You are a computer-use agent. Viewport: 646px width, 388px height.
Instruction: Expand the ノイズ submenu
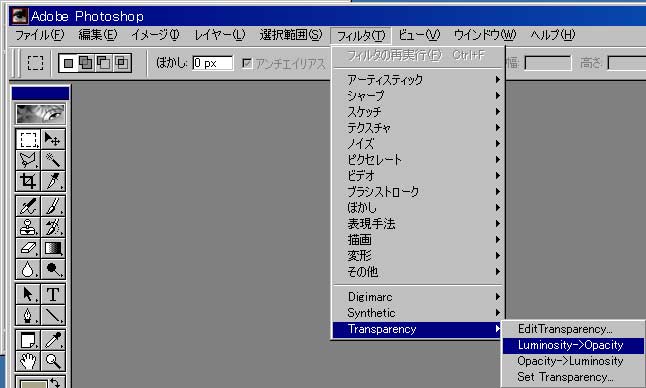pos(418,144)
